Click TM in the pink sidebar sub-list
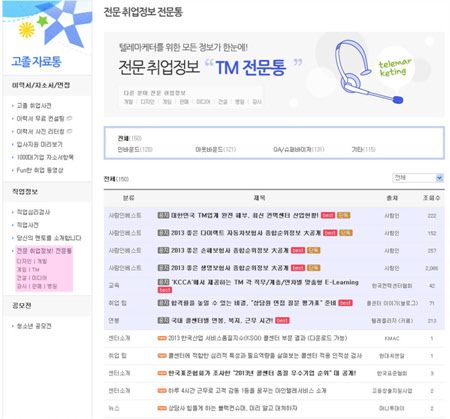Image resolution: width=450 pixels, height=419 pixels. (36, 269)
